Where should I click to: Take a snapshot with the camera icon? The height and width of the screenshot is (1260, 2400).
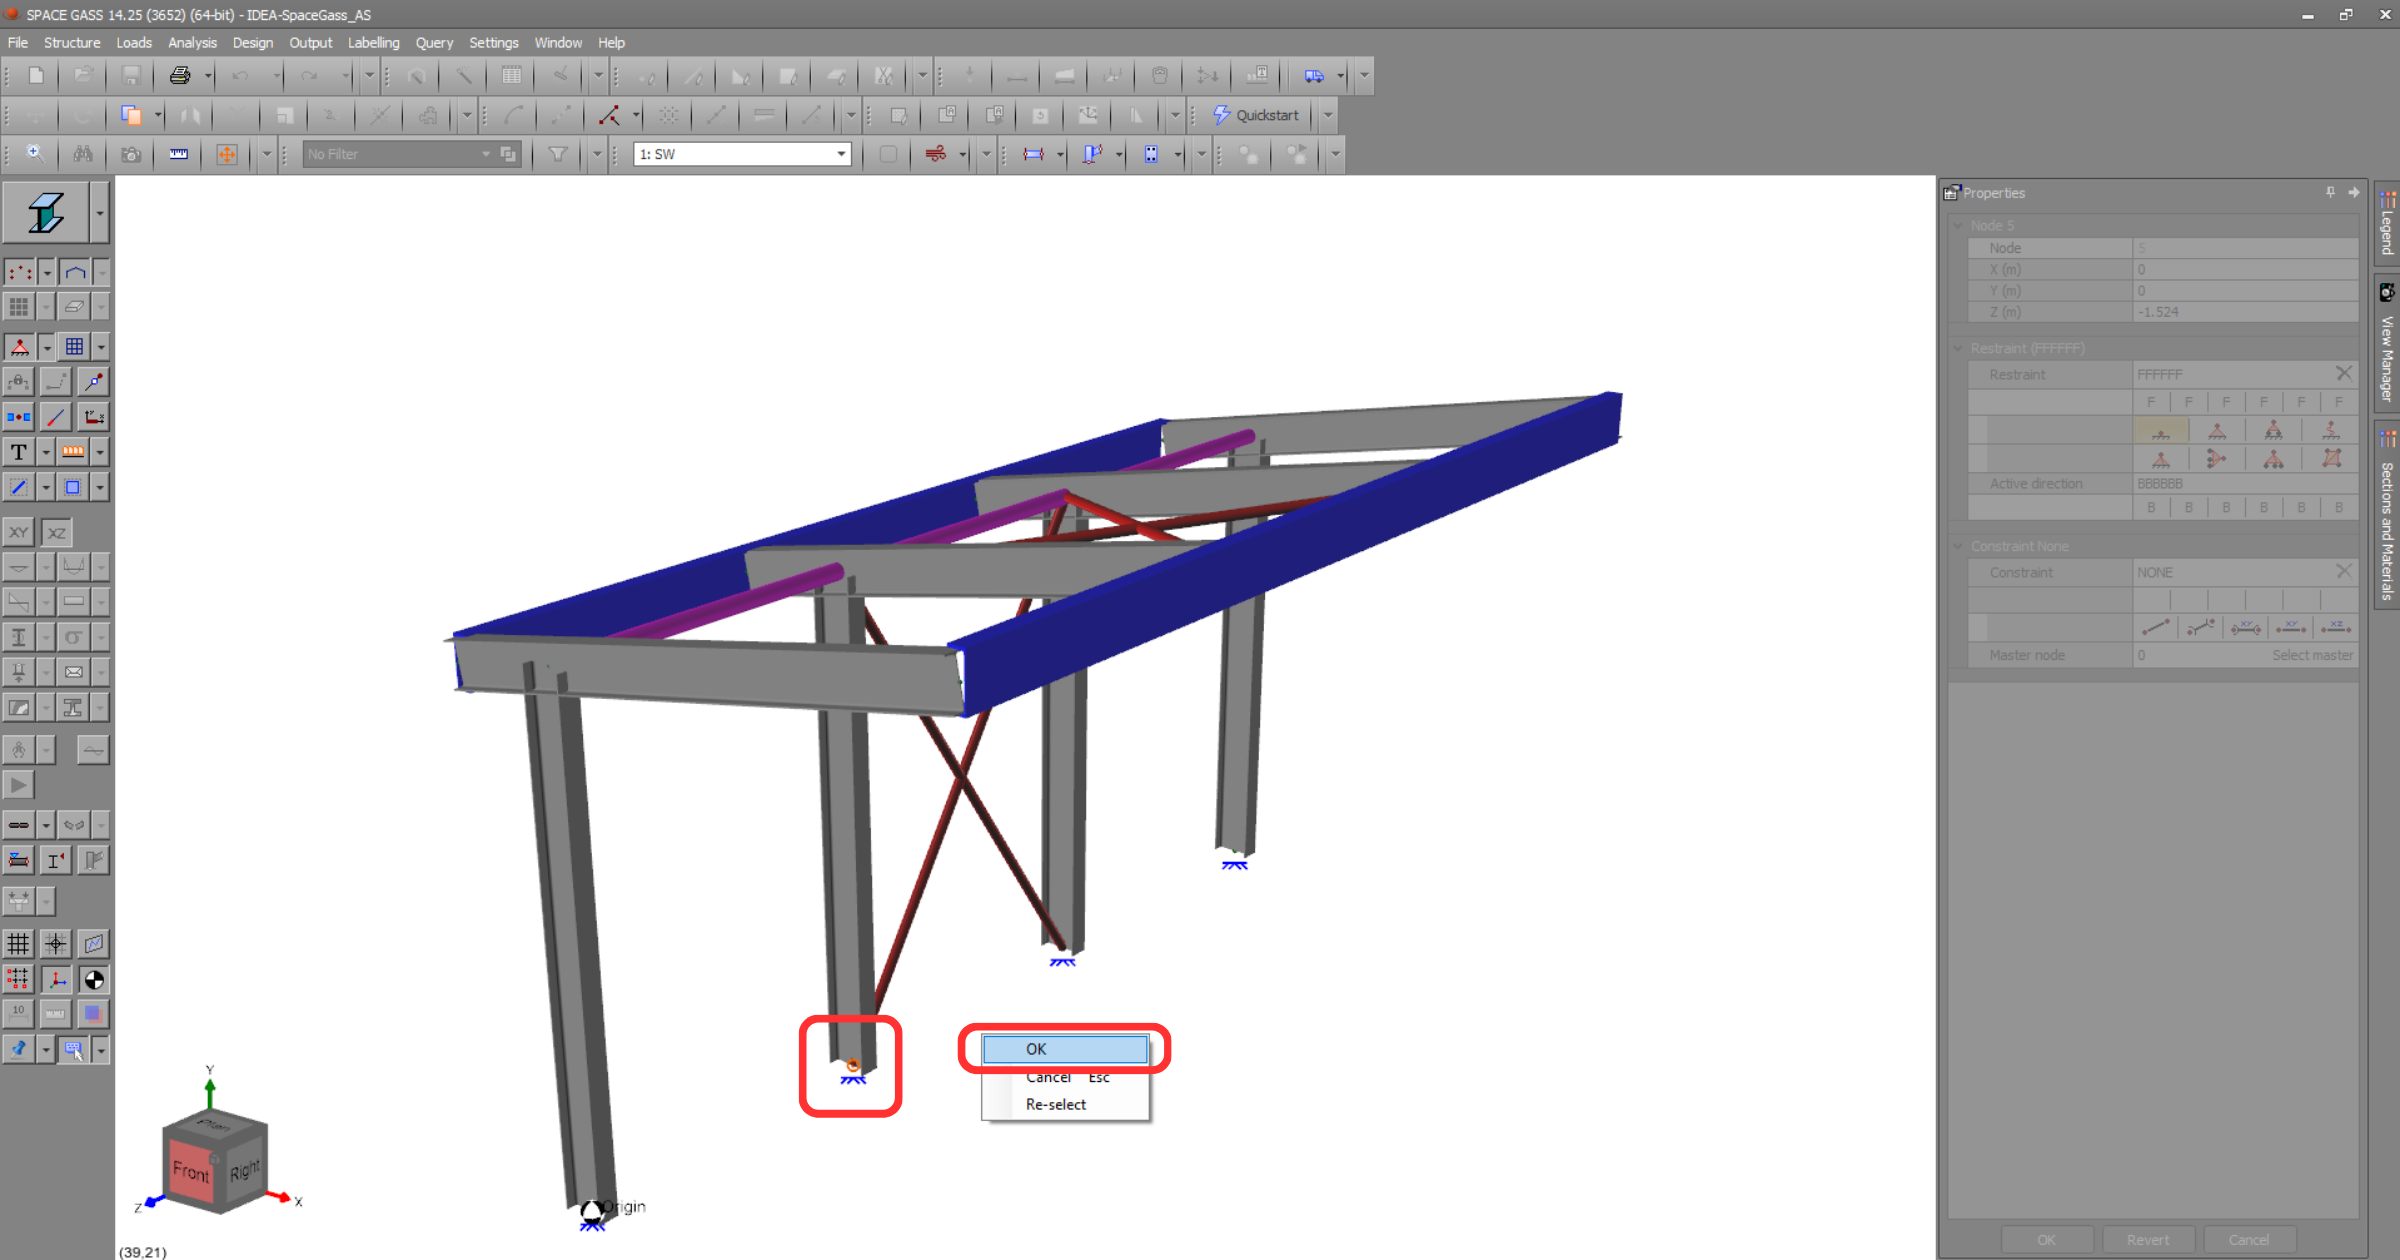(x=130, y=154)
